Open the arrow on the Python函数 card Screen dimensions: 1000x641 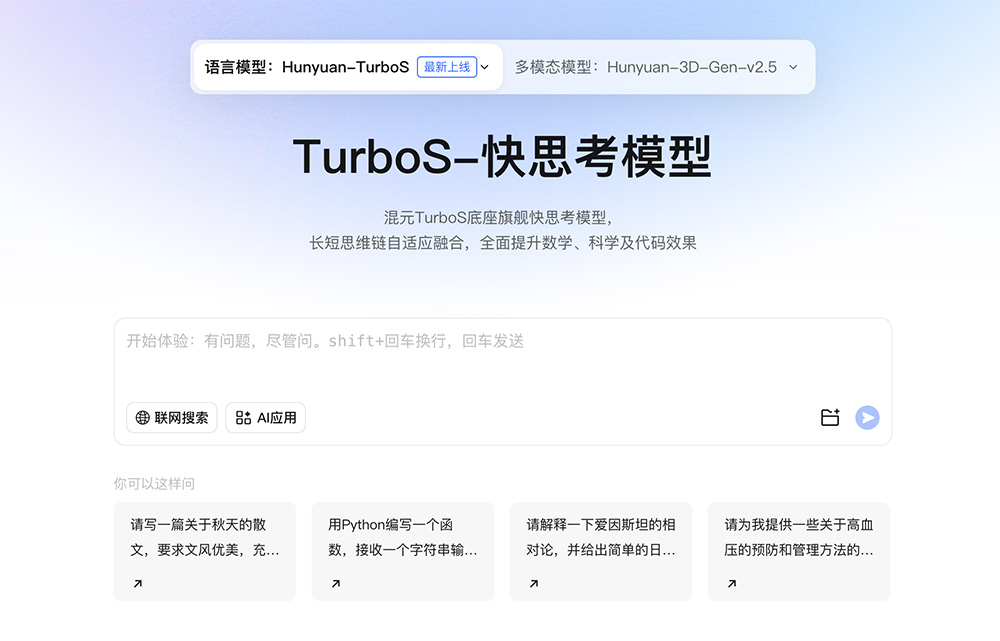tap(336, 583)
